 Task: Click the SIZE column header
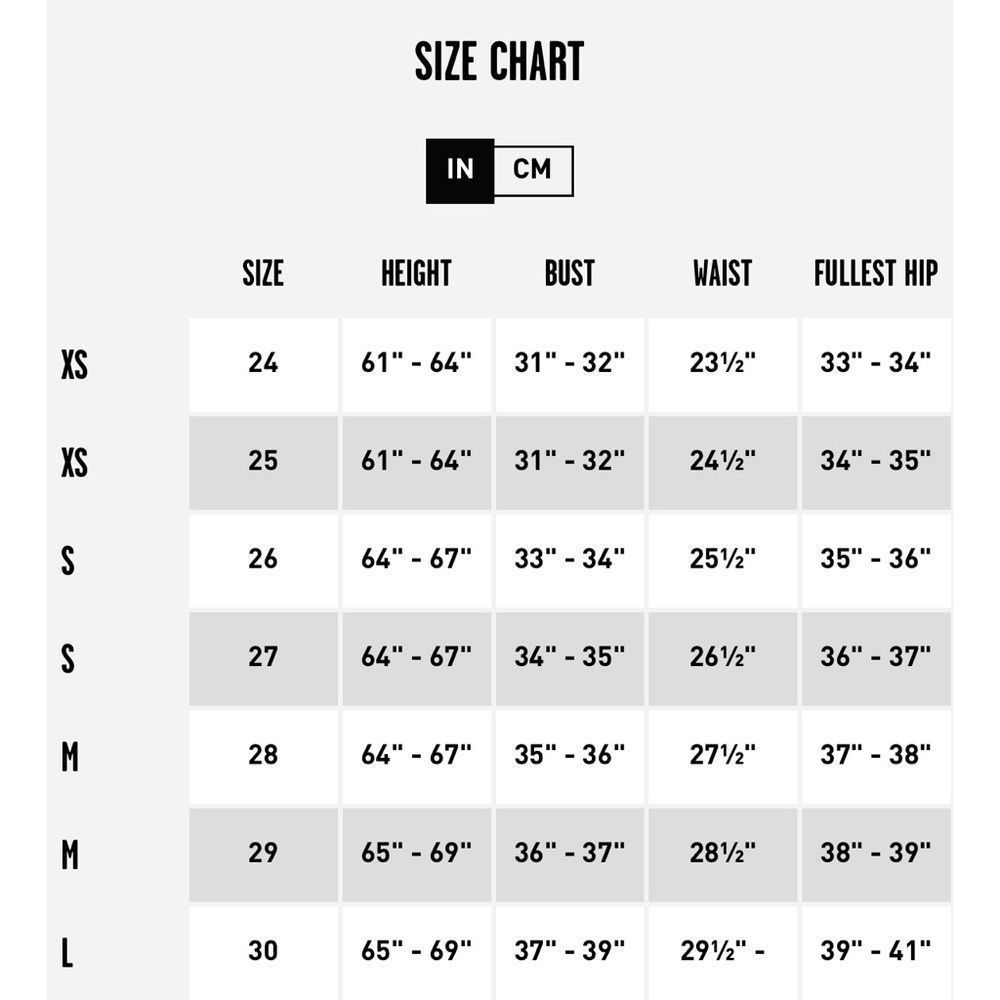click(x=263, y=273)
